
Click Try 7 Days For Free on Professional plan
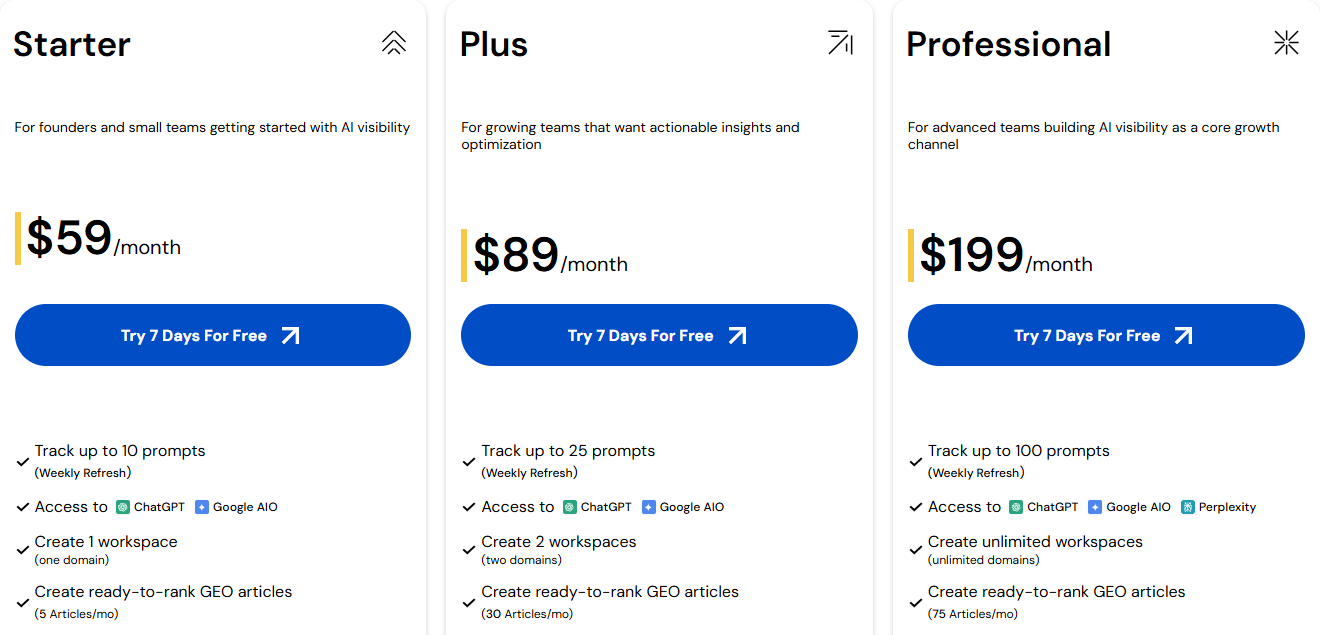pos(1106,335)
